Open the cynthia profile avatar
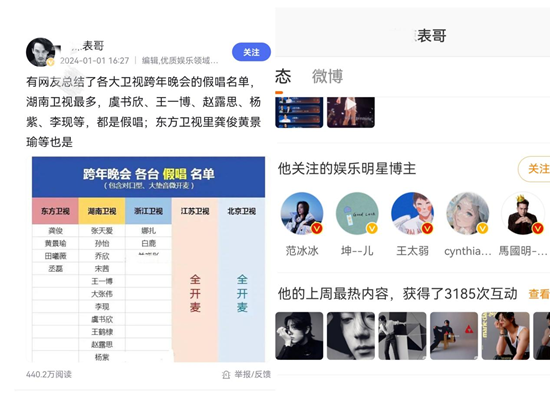The image size is (550, 412). click(468, 213)
